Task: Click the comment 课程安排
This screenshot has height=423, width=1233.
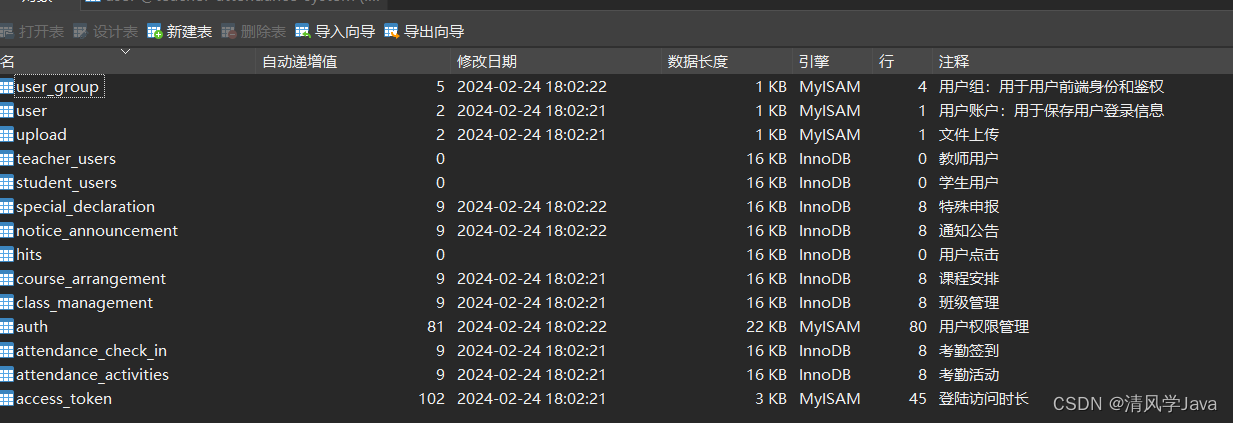Action: (x=969, y=279)
